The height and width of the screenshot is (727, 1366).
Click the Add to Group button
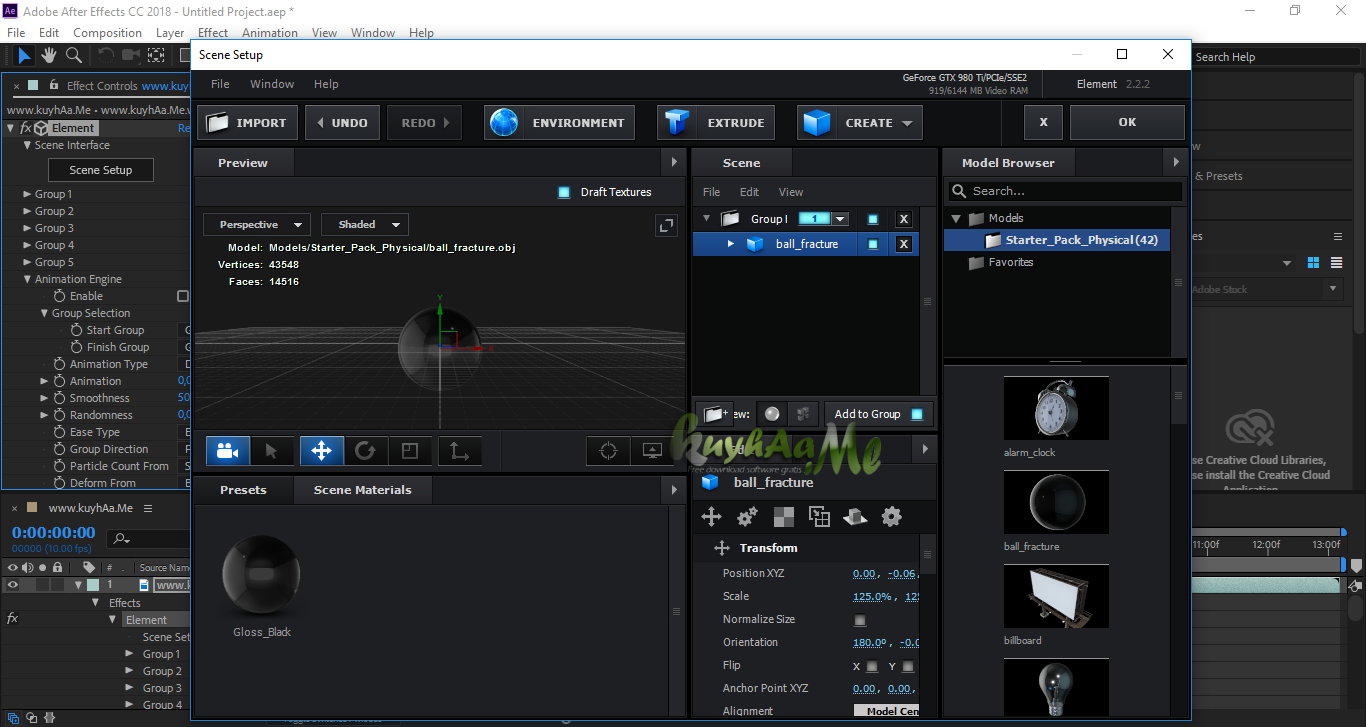click(866, 413)
